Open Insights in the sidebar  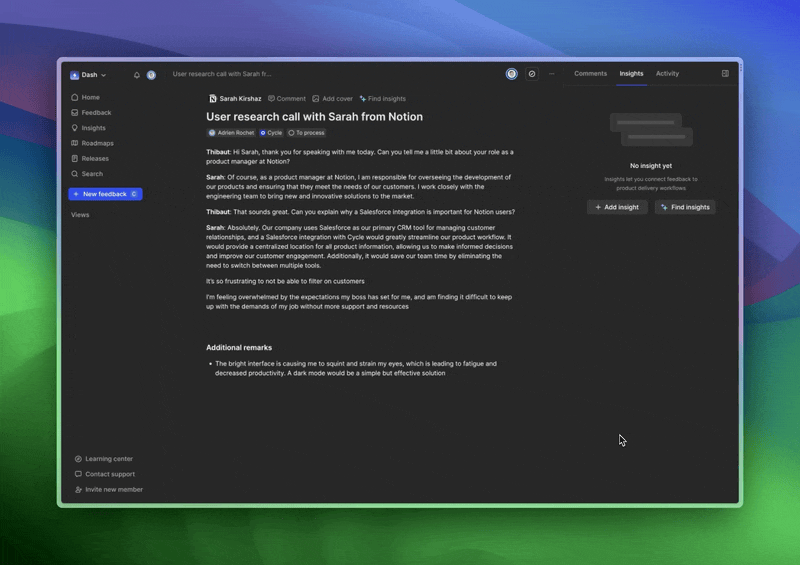coord(89,128)
